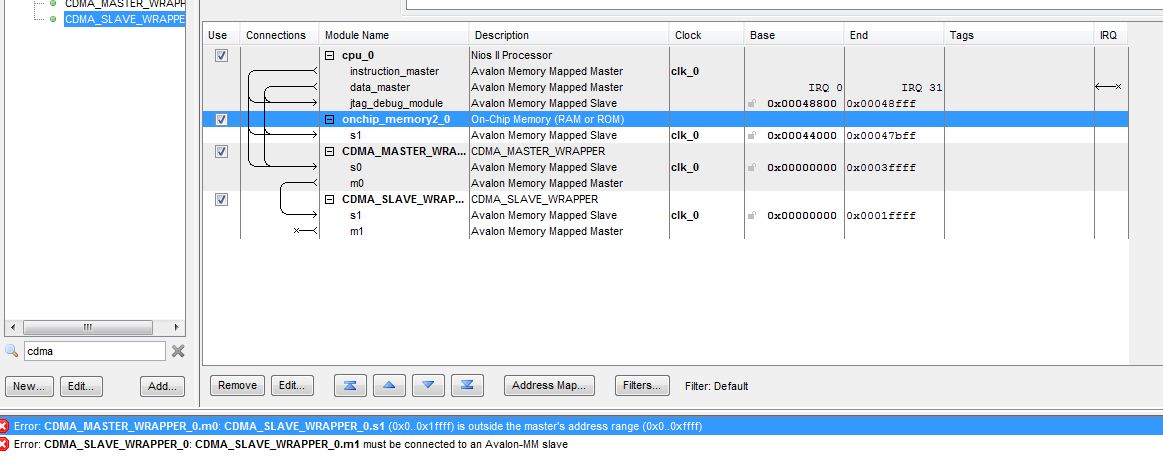
Task: Toggle Use checkbox for onchip_memory2_0
Action: pos(221,119)
